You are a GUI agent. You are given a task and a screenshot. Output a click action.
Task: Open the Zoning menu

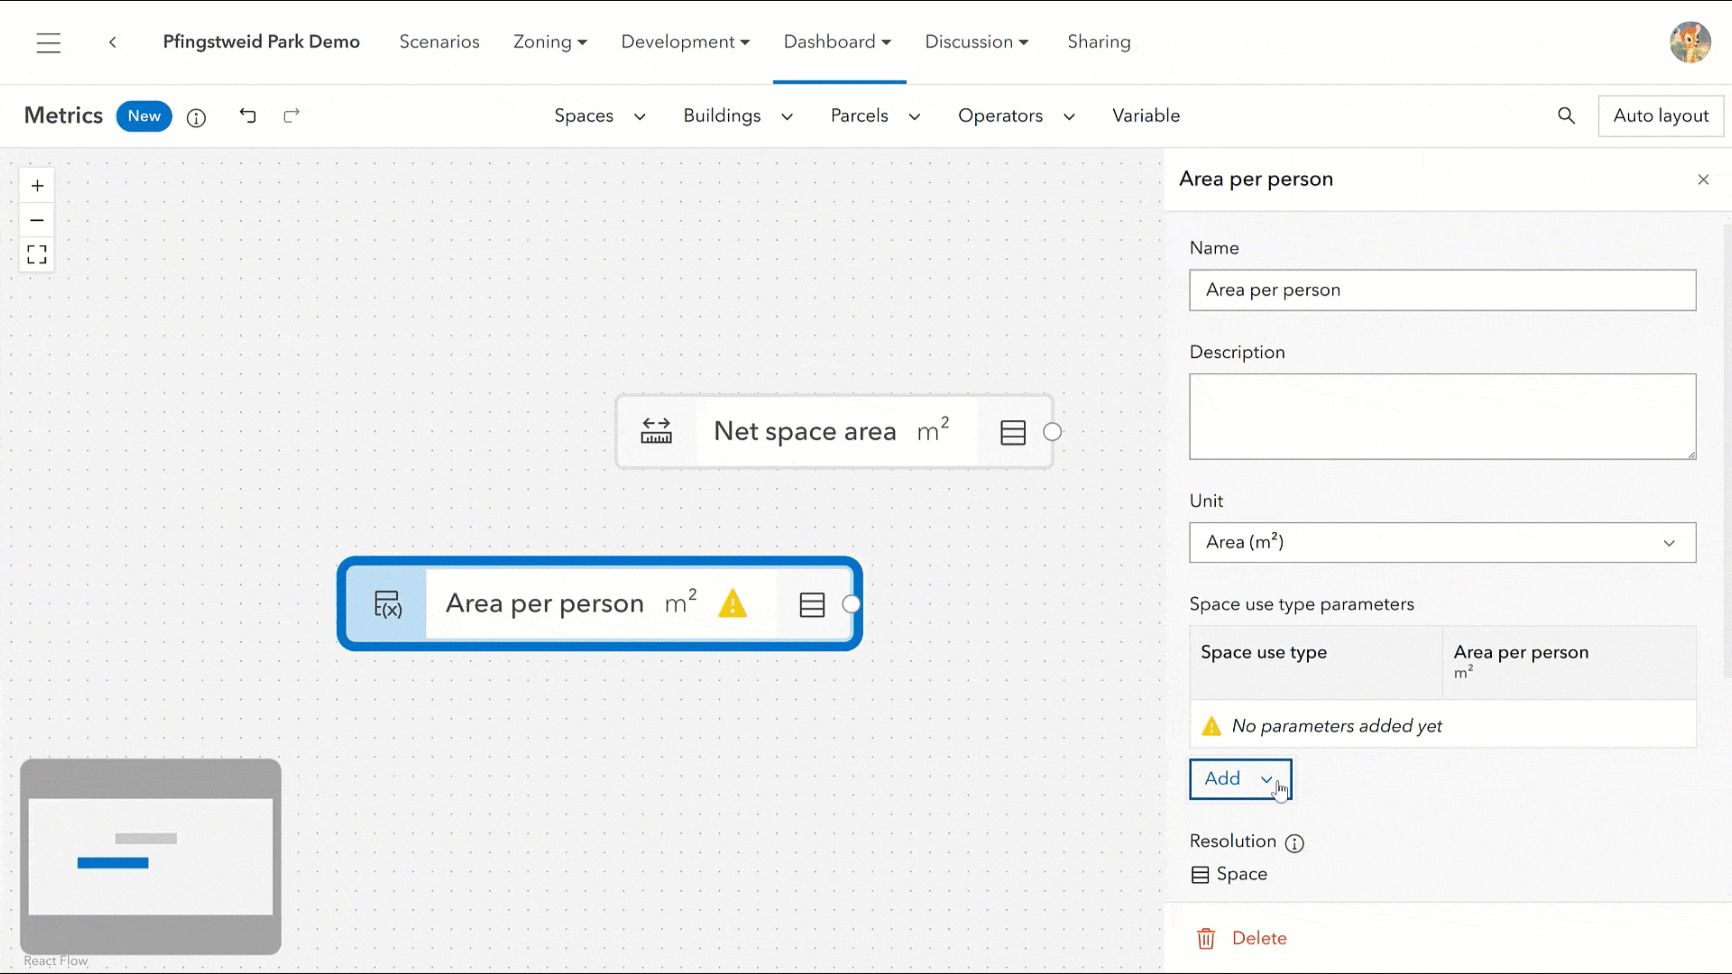coord(550,42)
